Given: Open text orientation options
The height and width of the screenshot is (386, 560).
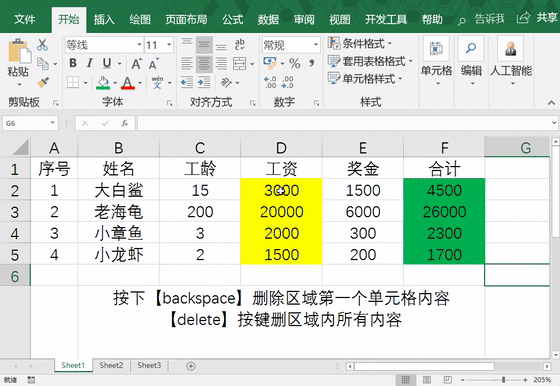Looking at the screenshot, I should pos(226,82).
